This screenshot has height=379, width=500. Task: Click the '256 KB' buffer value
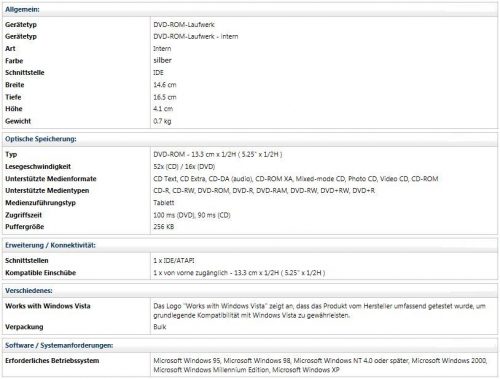point(164,227)
